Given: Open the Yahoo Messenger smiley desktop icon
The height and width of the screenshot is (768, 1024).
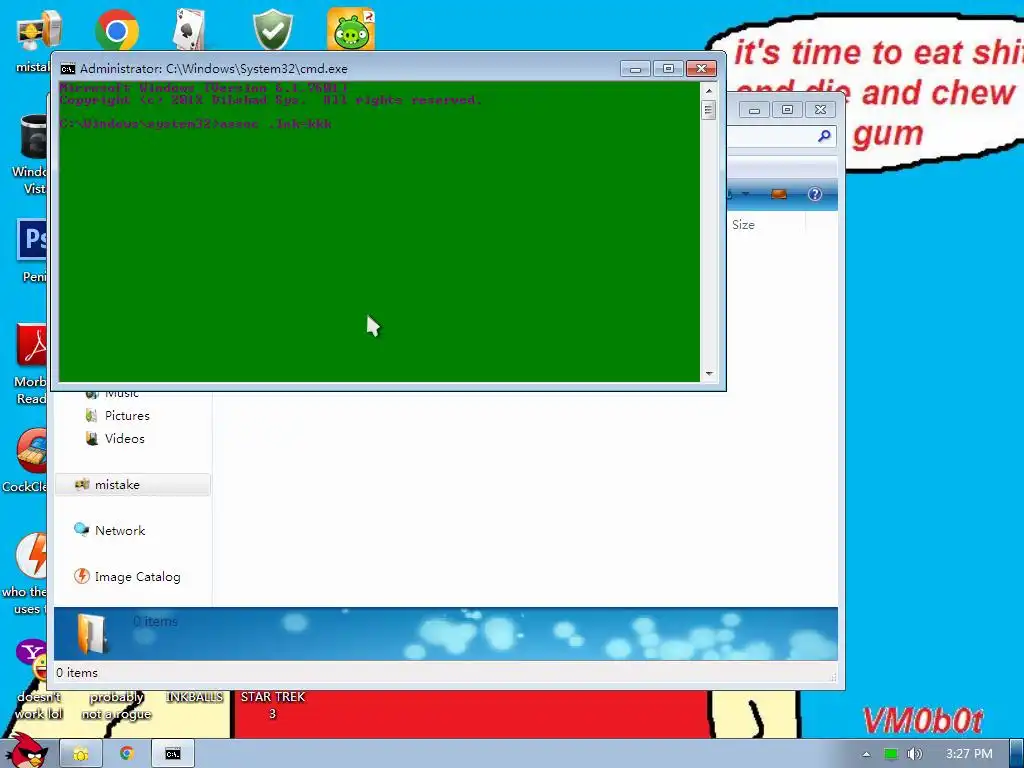Looking at the screenshot, I should (x=32, y=660).
